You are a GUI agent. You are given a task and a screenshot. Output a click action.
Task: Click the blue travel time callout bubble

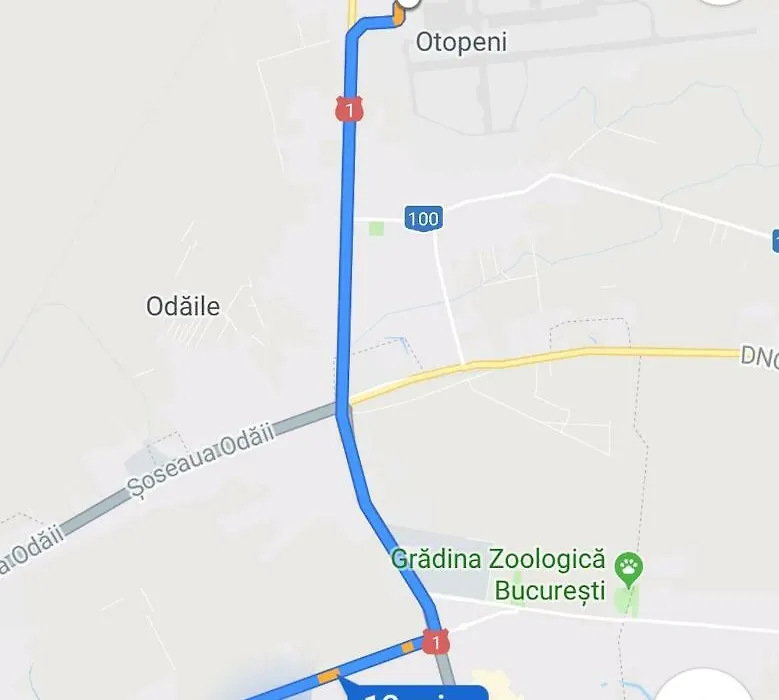tap(415, 692)
